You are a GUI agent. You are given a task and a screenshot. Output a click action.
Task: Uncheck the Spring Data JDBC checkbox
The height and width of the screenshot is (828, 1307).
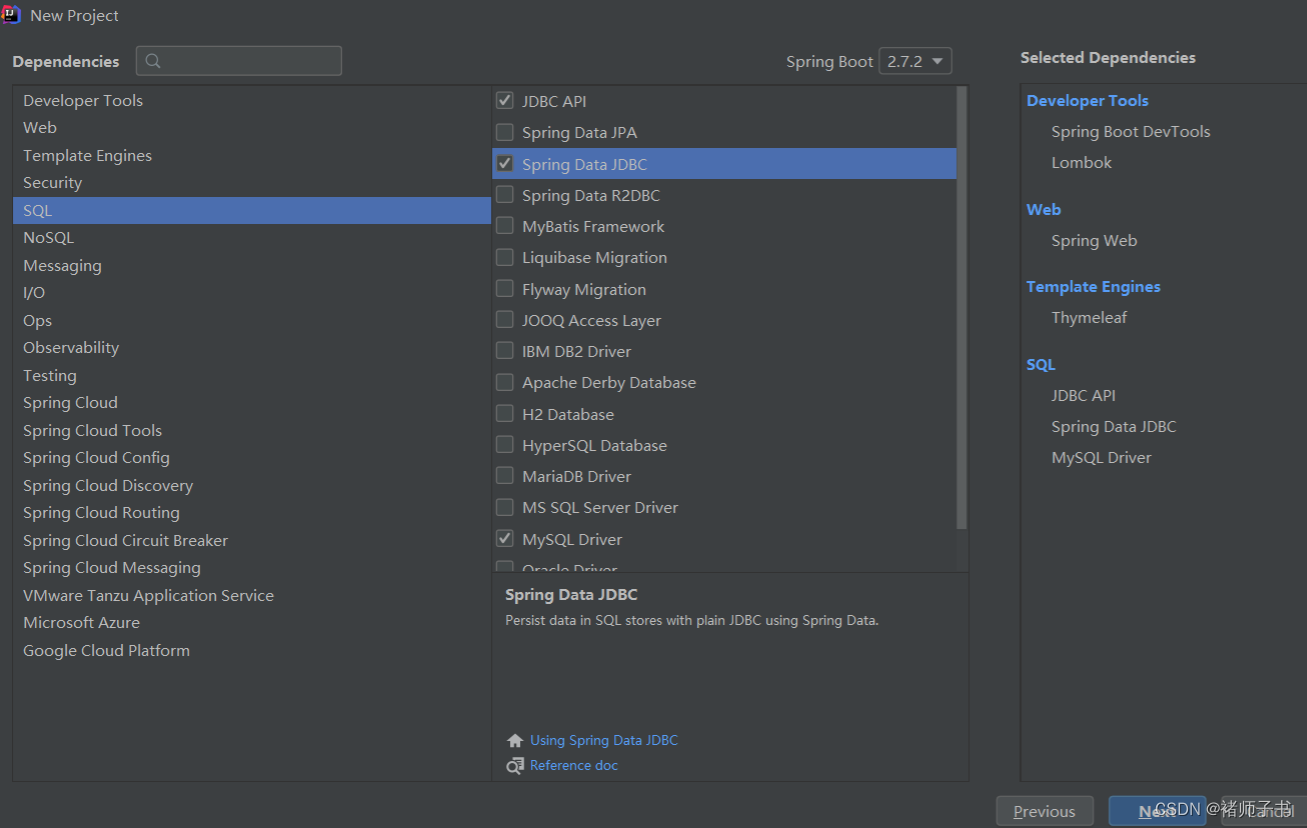point(505,163)
